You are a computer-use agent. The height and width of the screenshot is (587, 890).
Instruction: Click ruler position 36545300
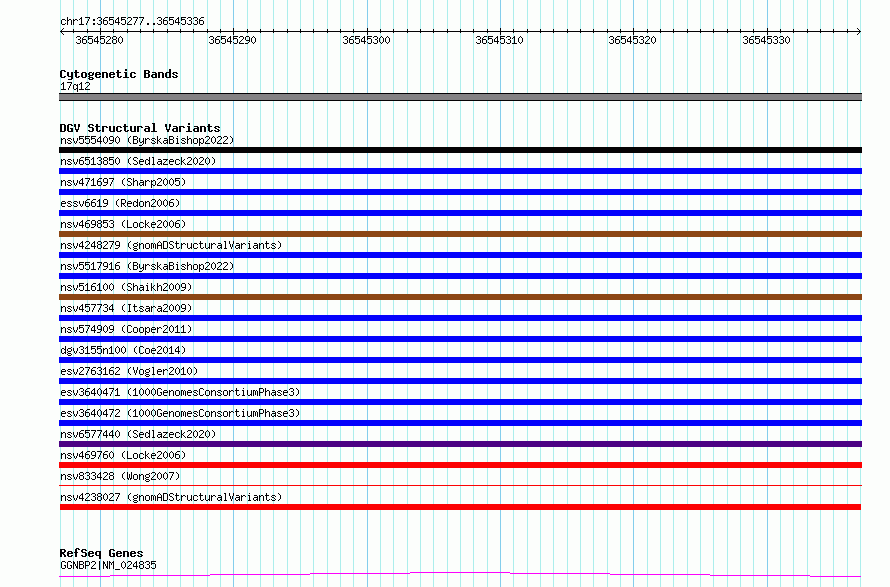coord(366,40)
